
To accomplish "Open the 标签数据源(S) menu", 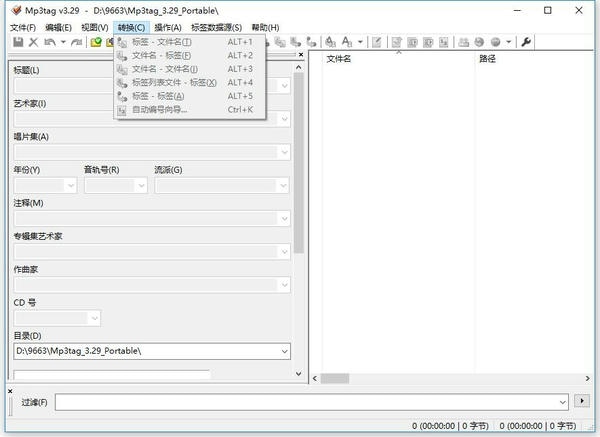I will (217, 28).
